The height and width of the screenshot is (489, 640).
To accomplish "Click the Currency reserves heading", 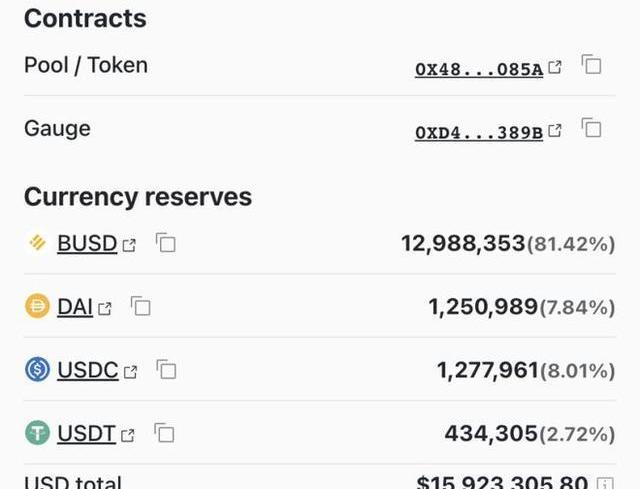I will click(x=138, y=196).
